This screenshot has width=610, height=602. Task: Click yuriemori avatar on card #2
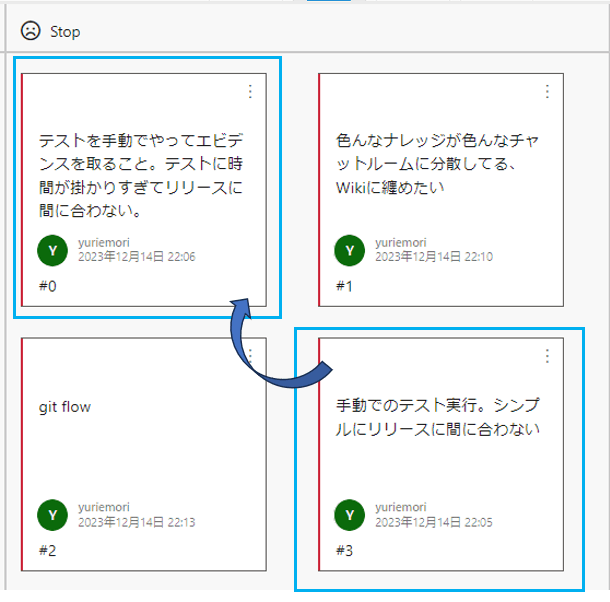tap(53, 515)
